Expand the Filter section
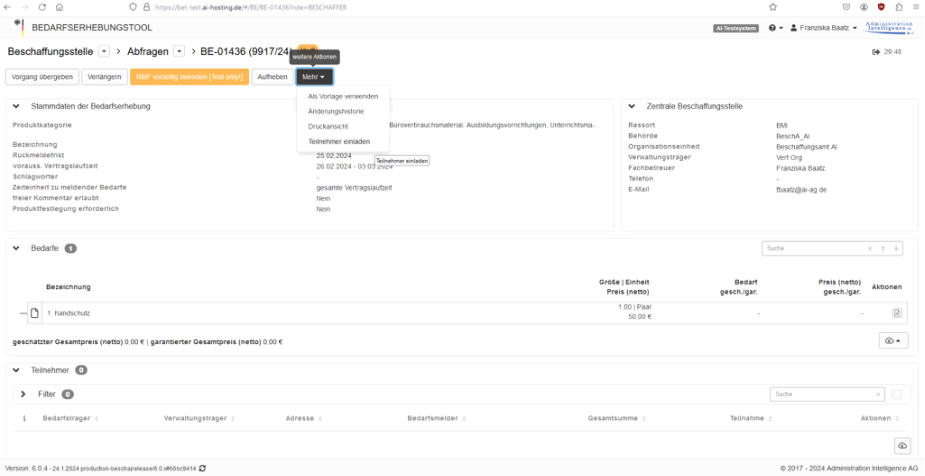925x476 pixels. 23,394
